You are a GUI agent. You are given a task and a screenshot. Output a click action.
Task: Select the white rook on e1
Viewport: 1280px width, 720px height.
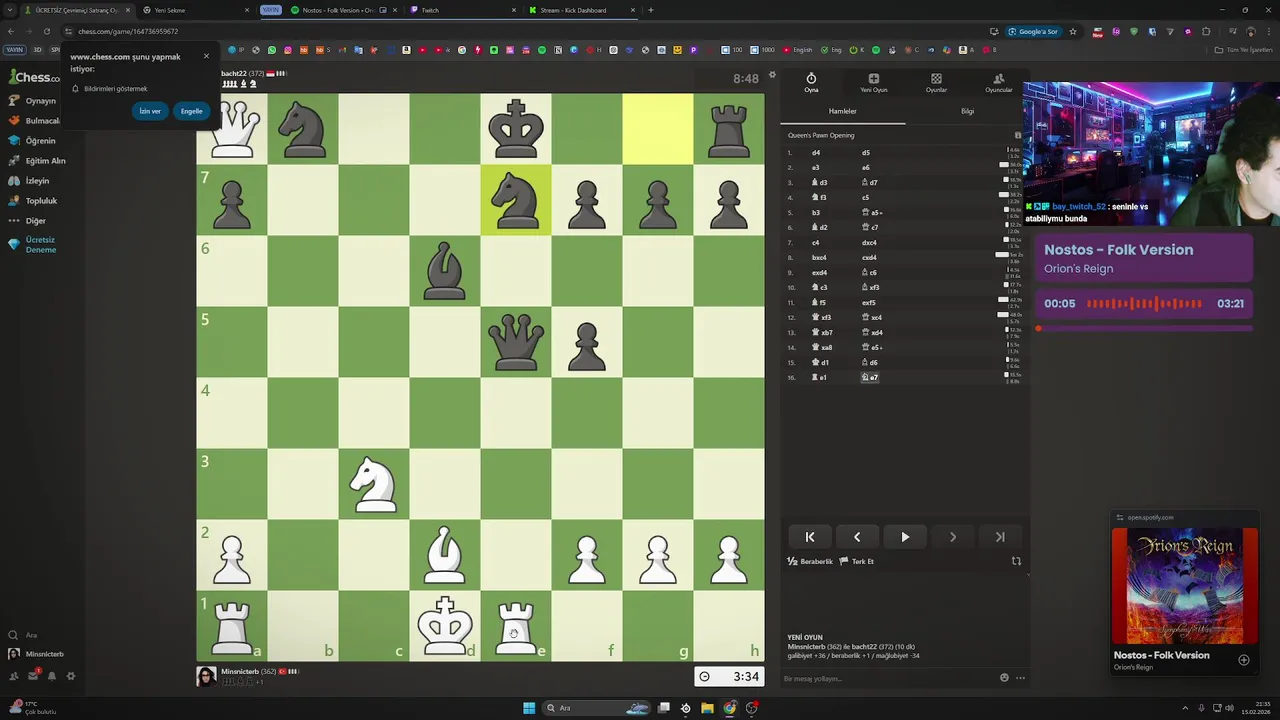(x=516, y=626)
